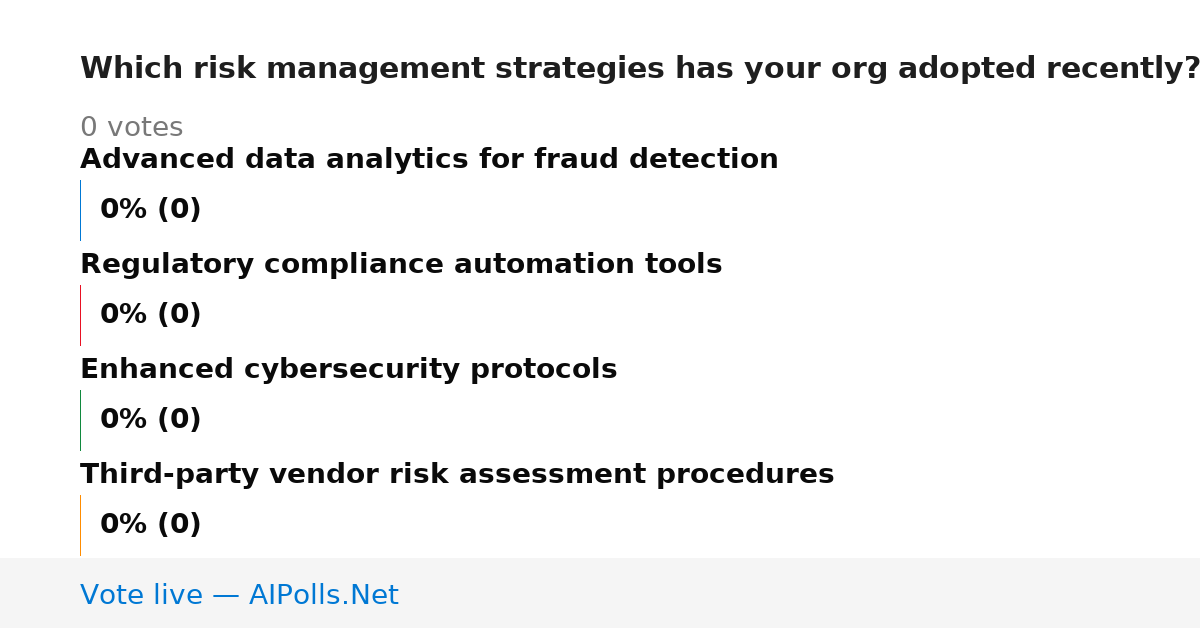Click the 0% percentage under Third-party vendor
The height and width of the screenshot is (628, 1200).
coord(124,525)
